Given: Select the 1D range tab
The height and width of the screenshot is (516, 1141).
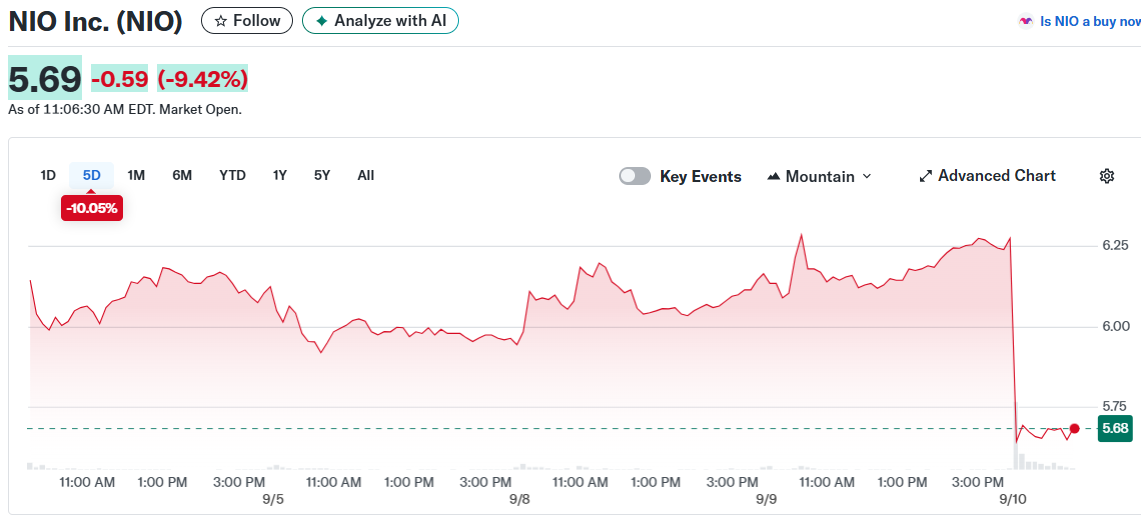Looking at the screenshot, I should [48, 175].
